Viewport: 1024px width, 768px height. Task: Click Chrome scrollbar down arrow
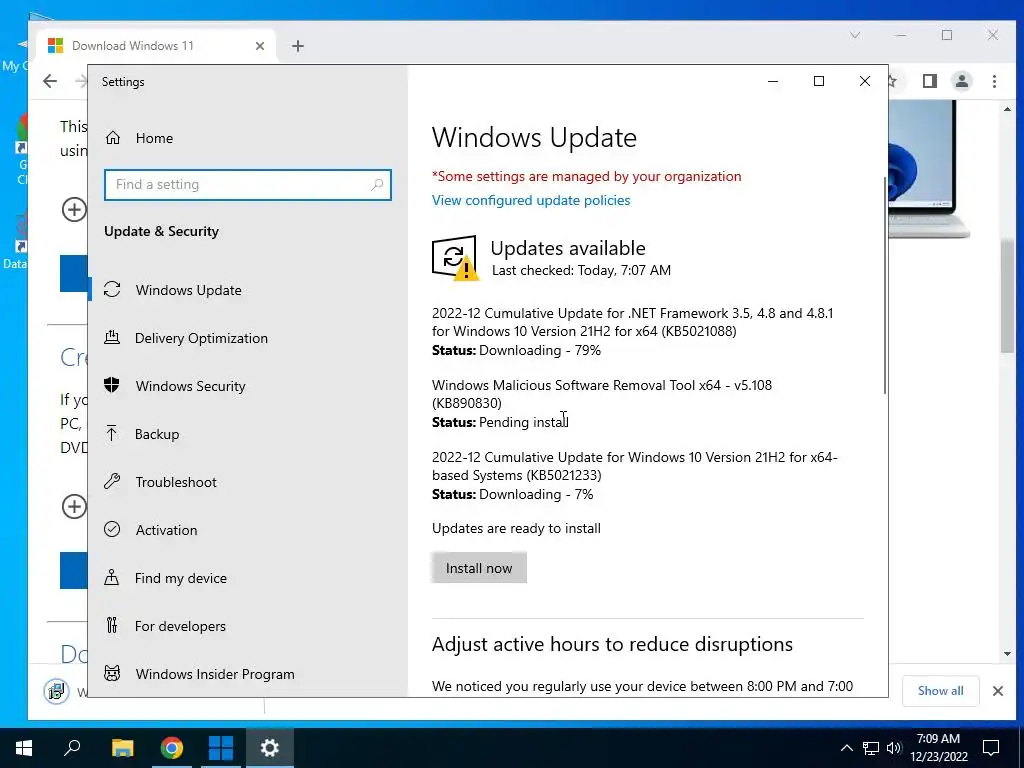point(1007,654)
